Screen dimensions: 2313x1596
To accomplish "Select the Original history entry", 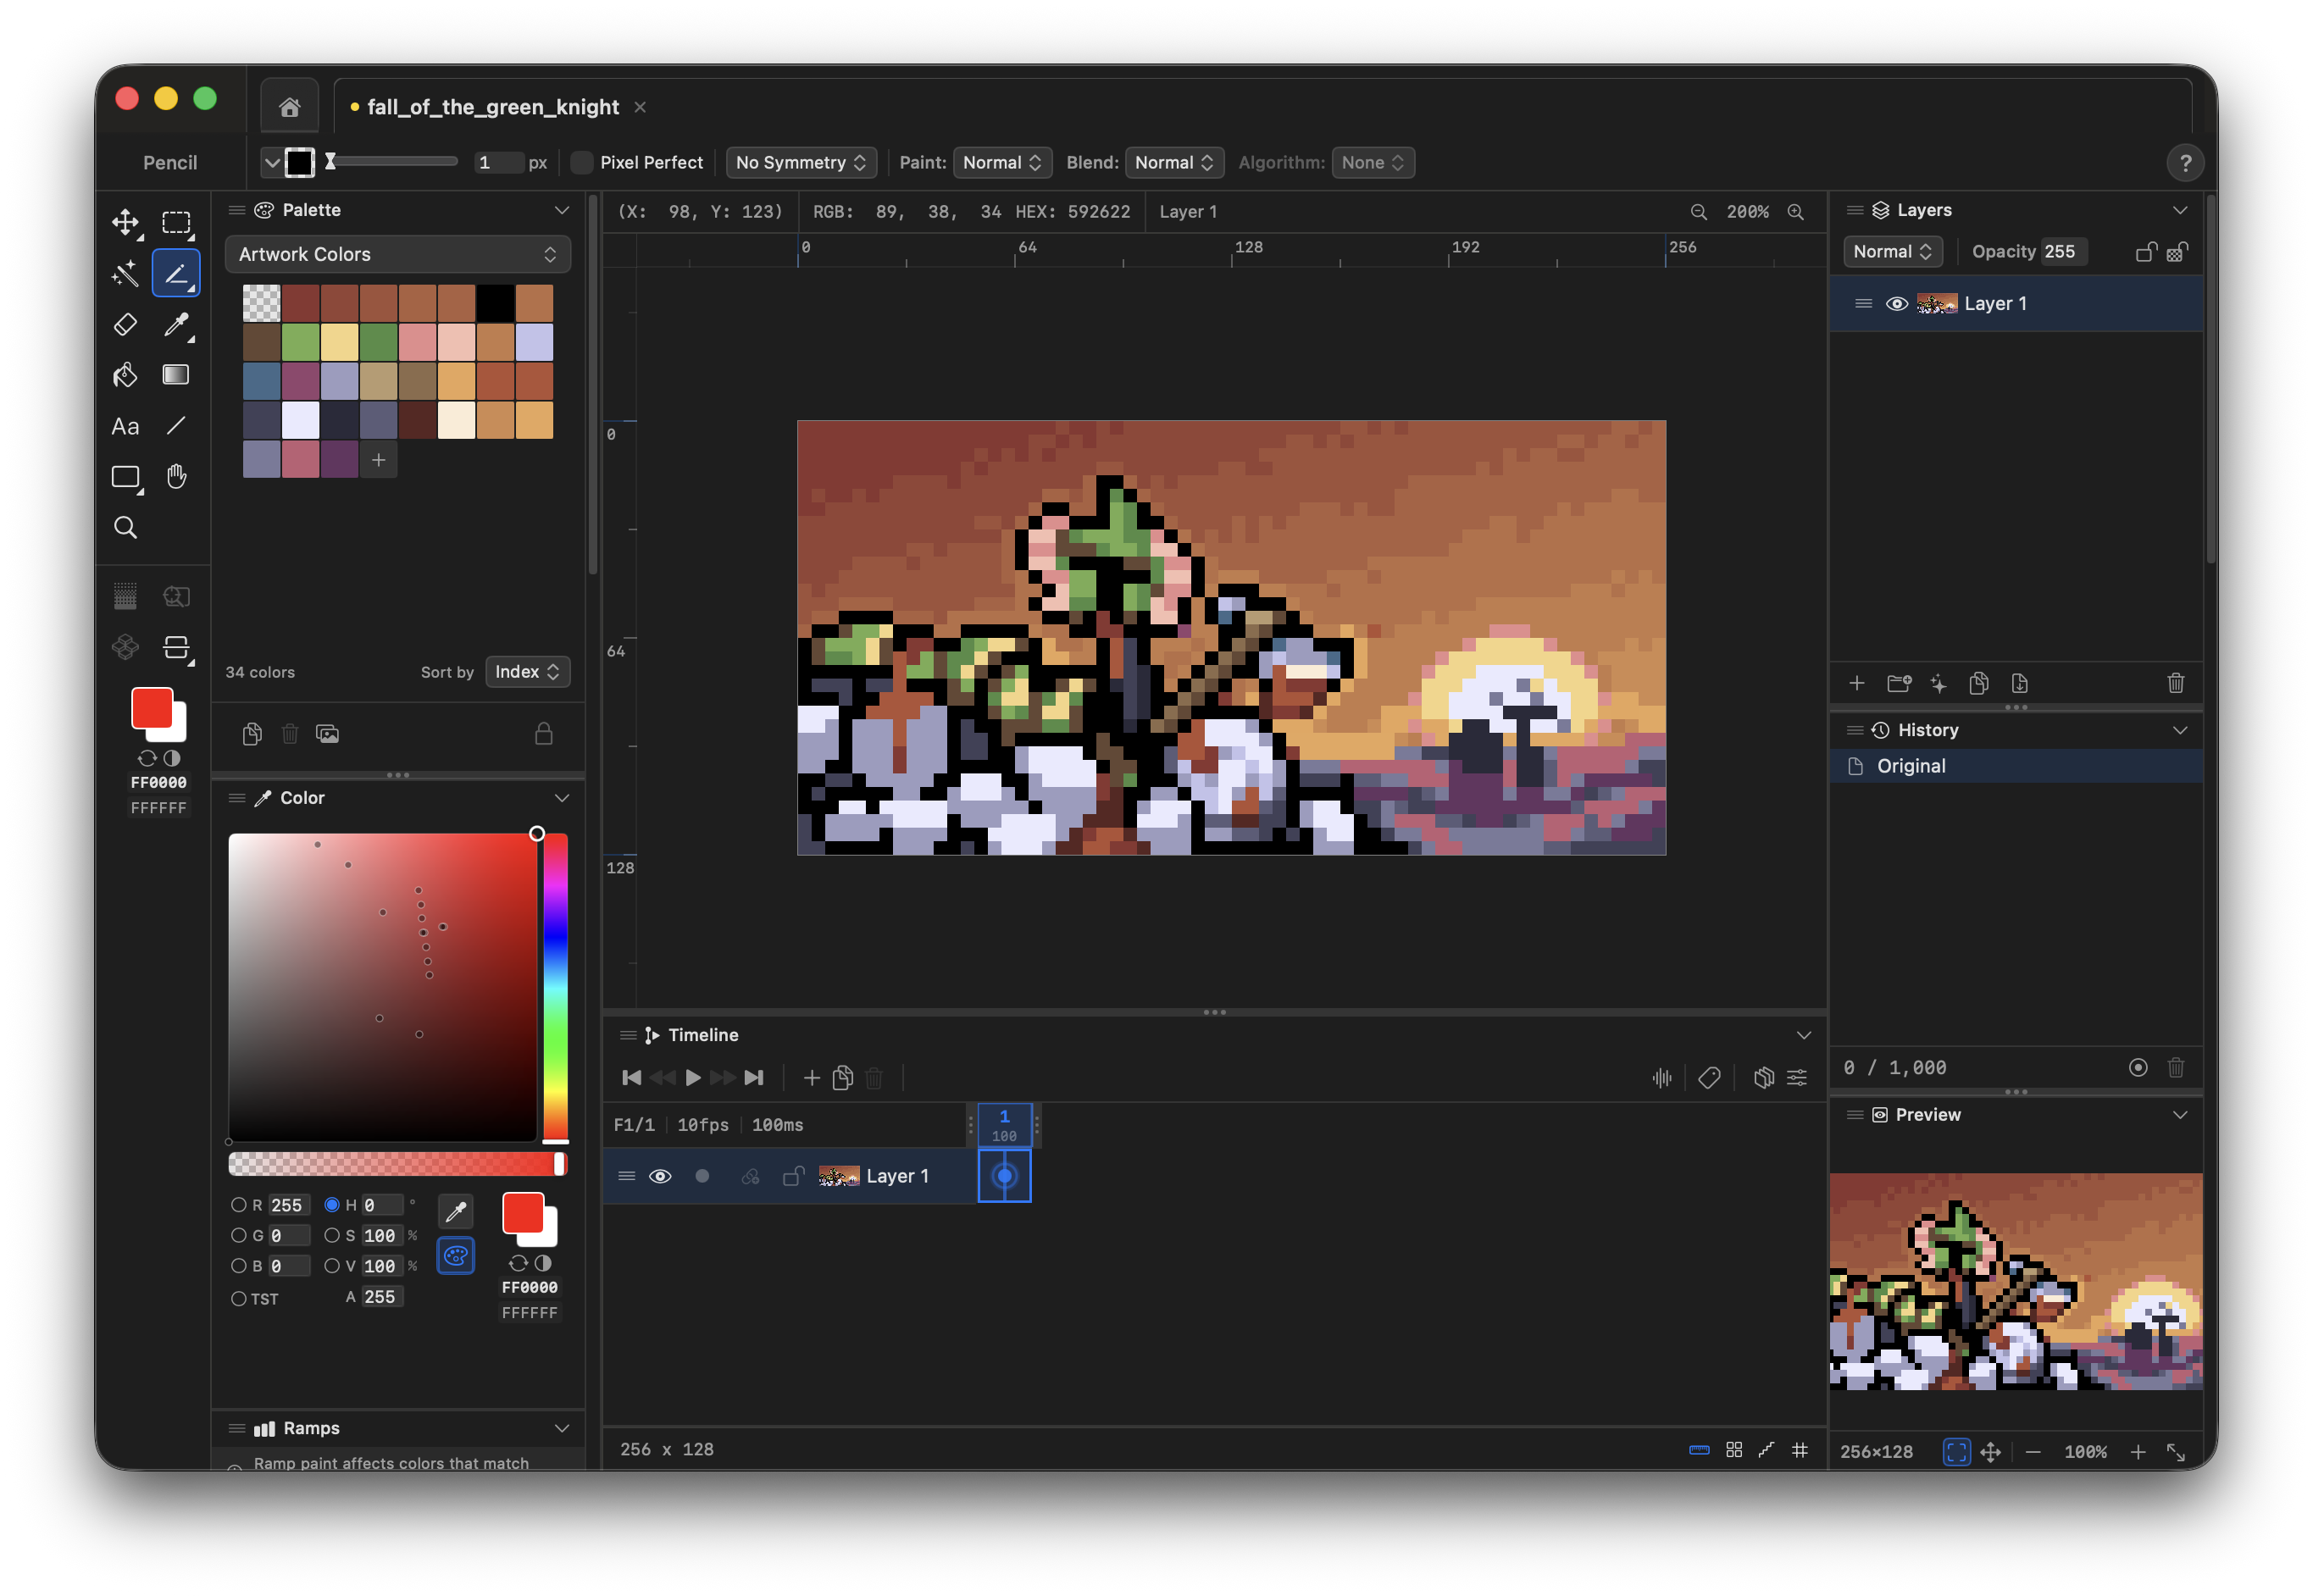I will coord(2015,766).
